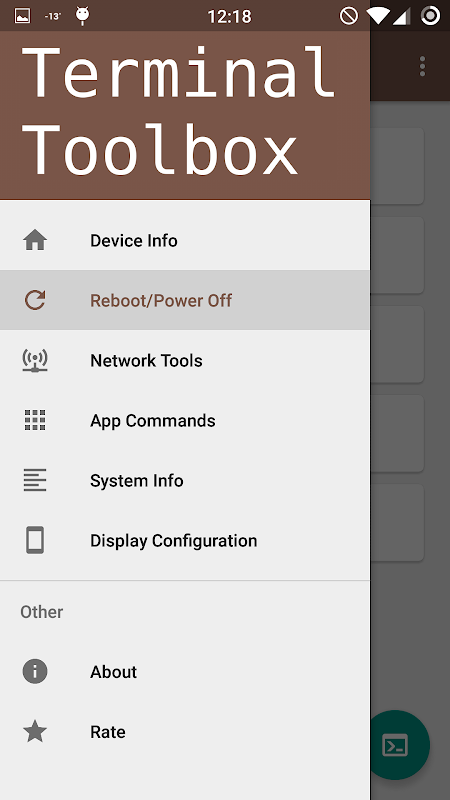This screenshot has width=450, height=800.
Task: Select Rate to review the app
Action: click(185, 731)
